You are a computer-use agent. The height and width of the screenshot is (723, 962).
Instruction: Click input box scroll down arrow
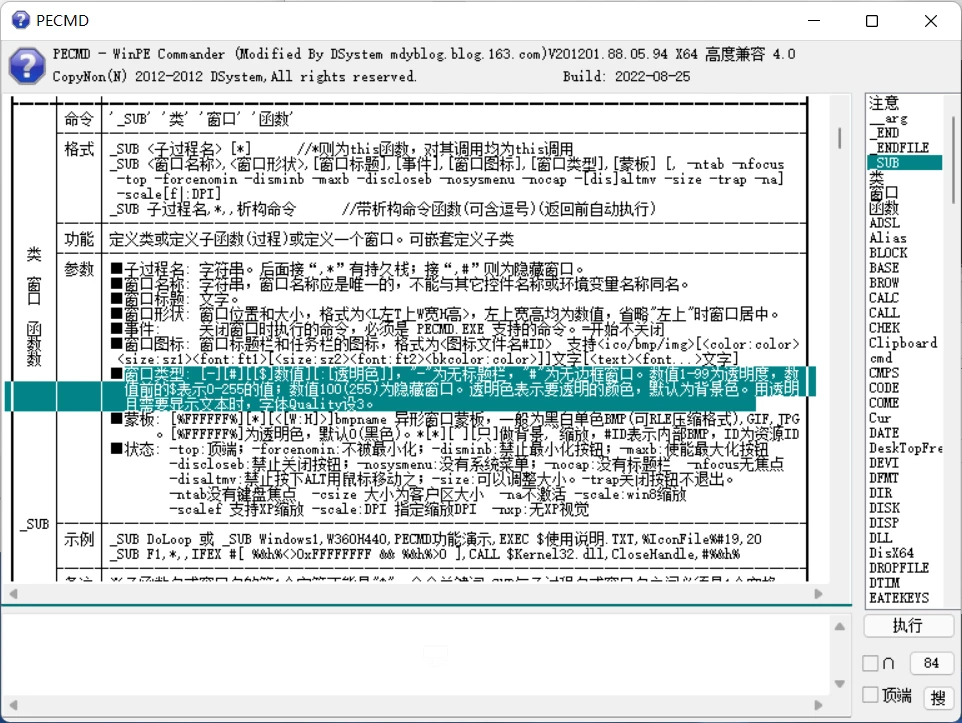pyautogui.click(x=840, y=684)
